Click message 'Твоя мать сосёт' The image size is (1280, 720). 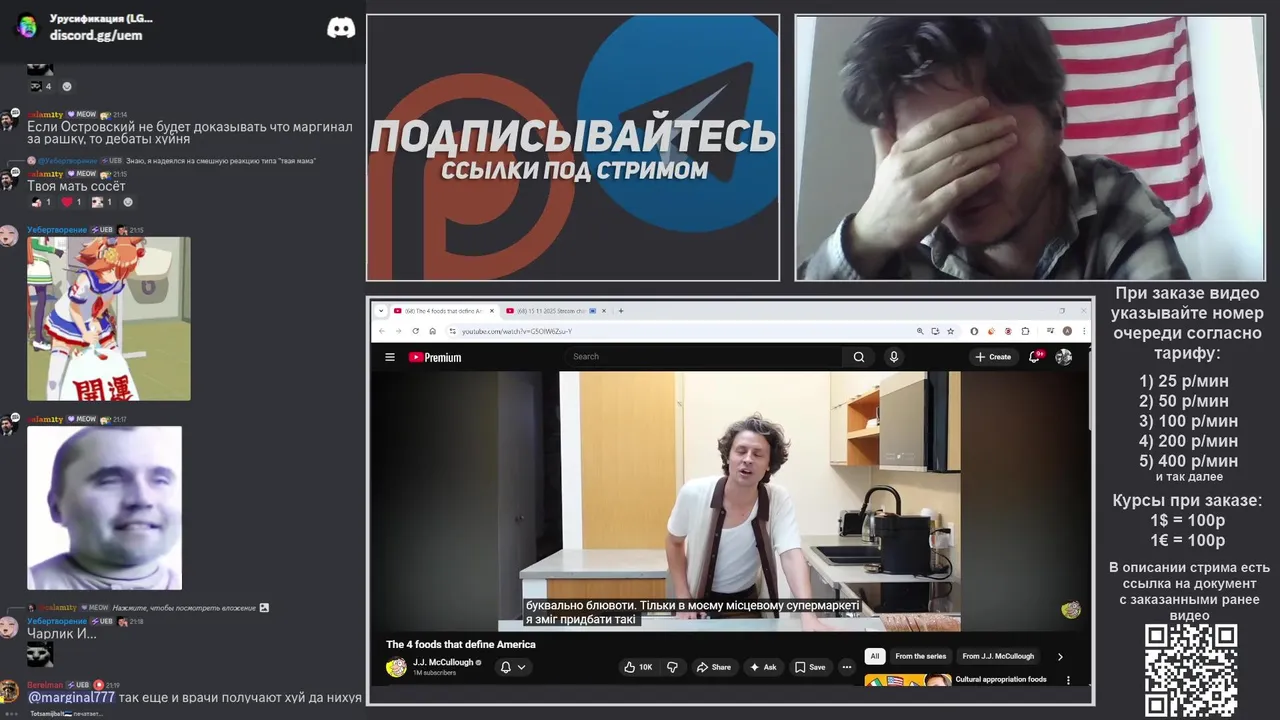(x=76, y=186)
